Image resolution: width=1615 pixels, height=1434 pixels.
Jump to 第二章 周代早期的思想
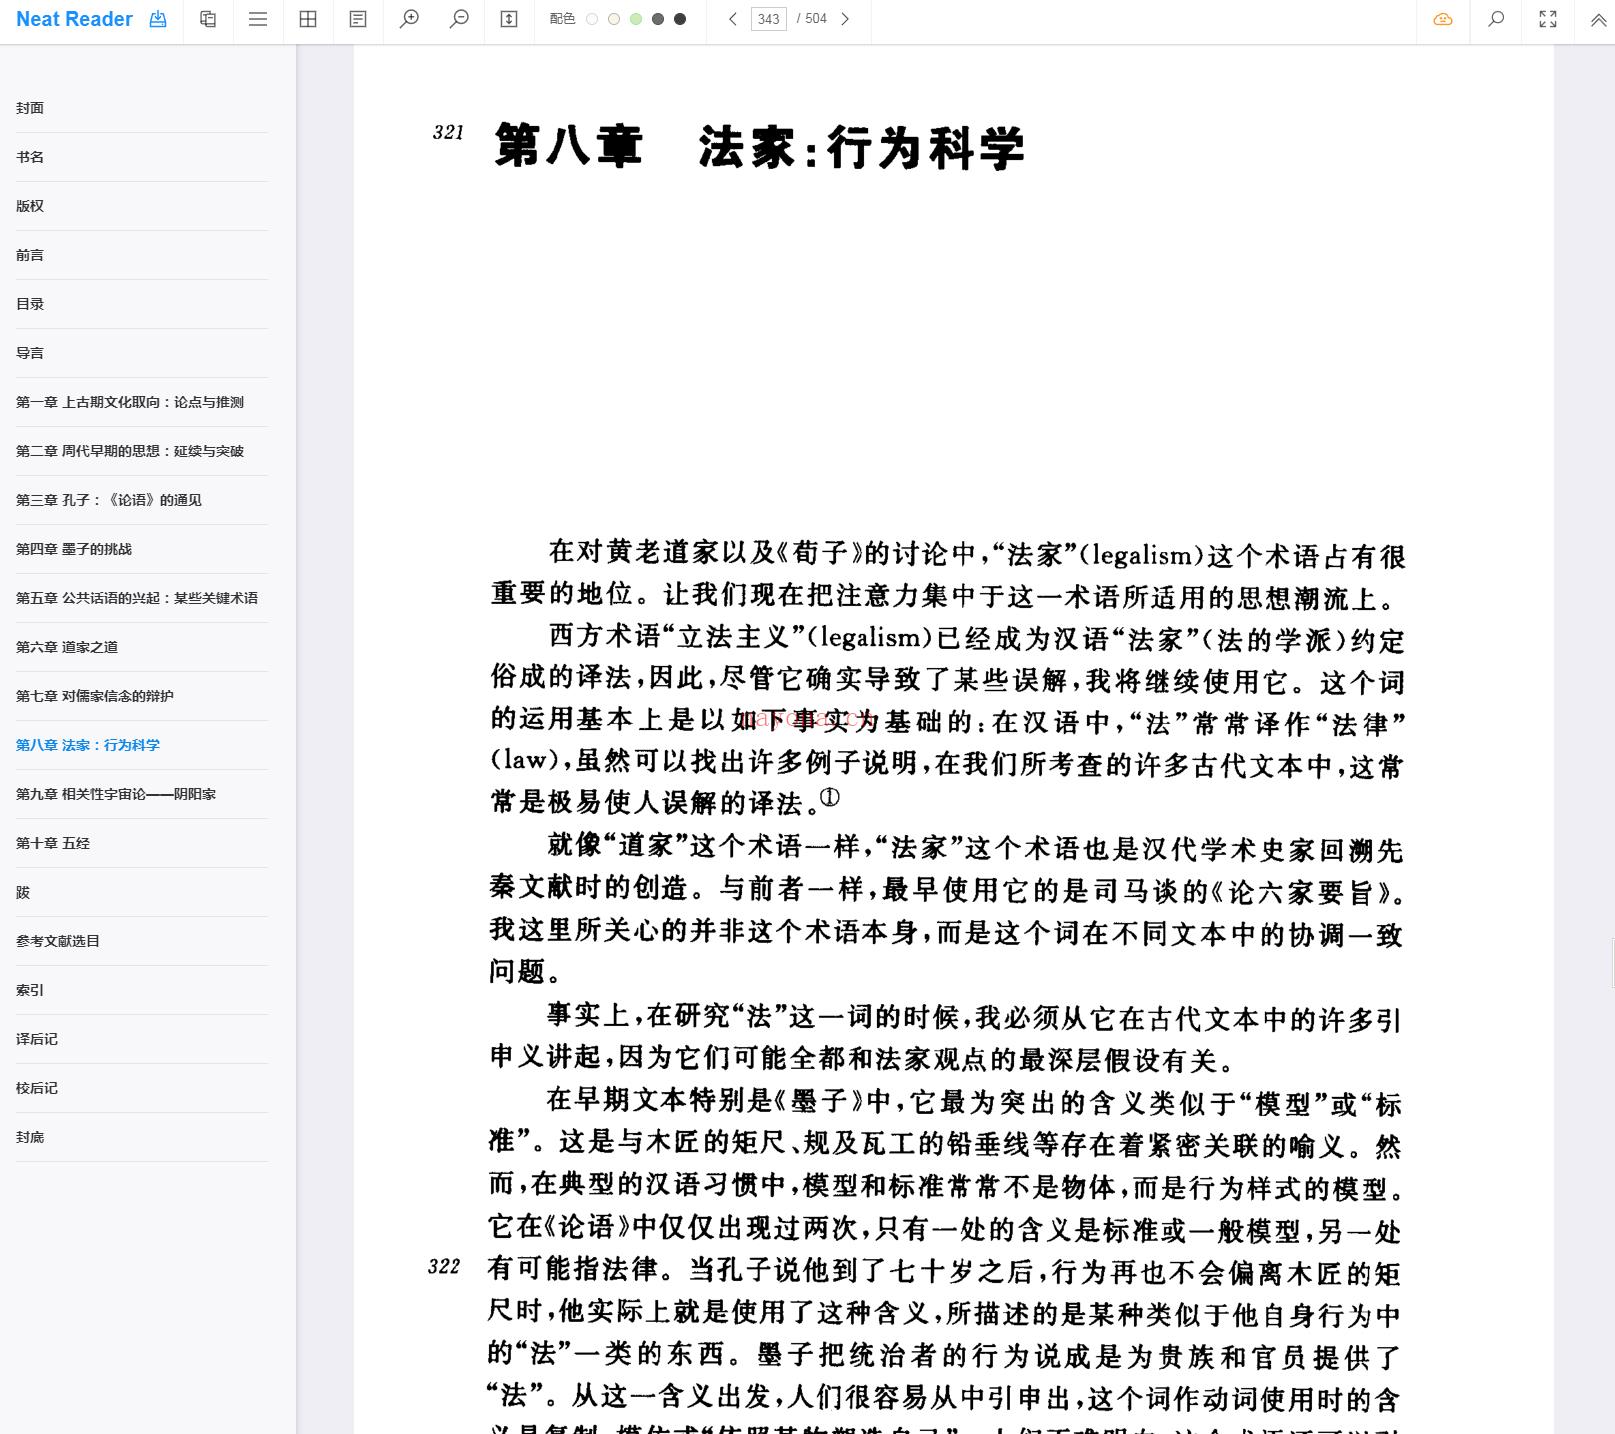pyautogui.click(x=130, y=451)
